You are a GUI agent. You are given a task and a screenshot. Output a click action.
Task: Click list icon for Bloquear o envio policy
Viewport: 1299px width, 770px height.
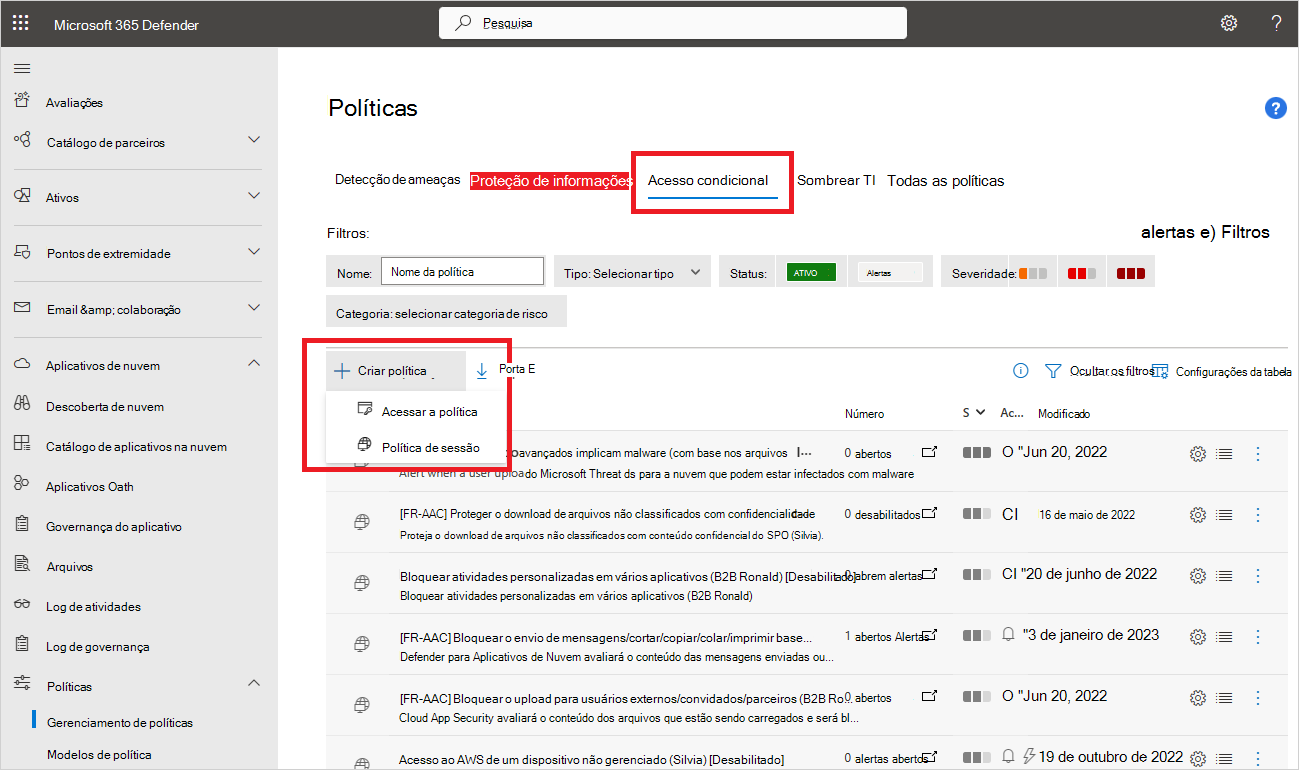click(1224, 637)
